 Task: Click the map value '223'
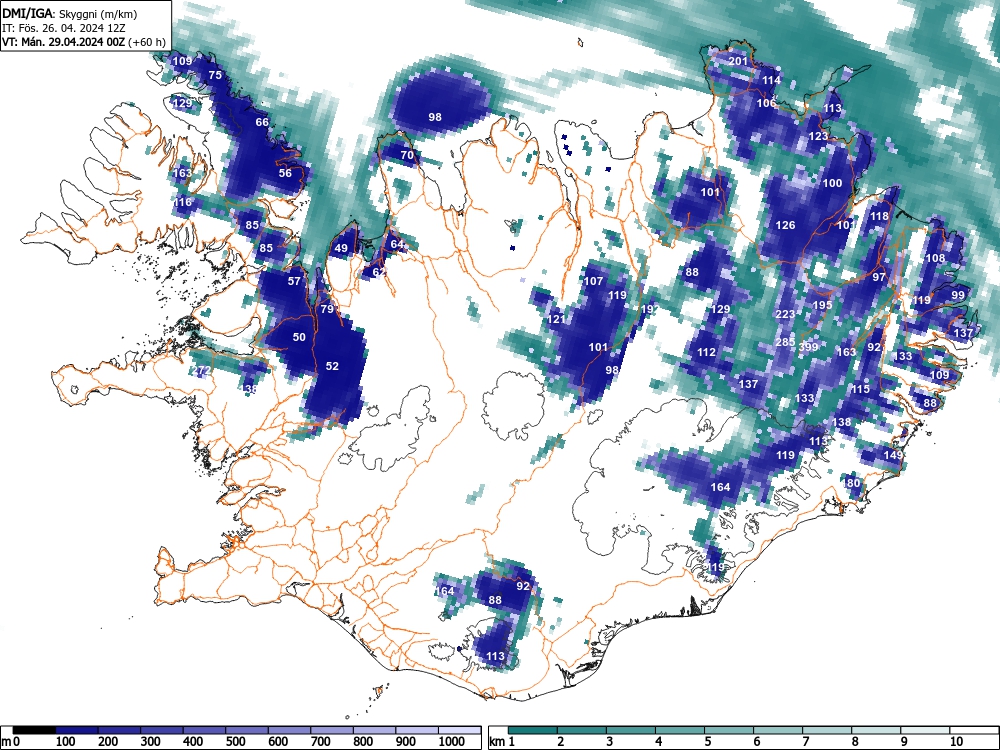click(785, 314)
